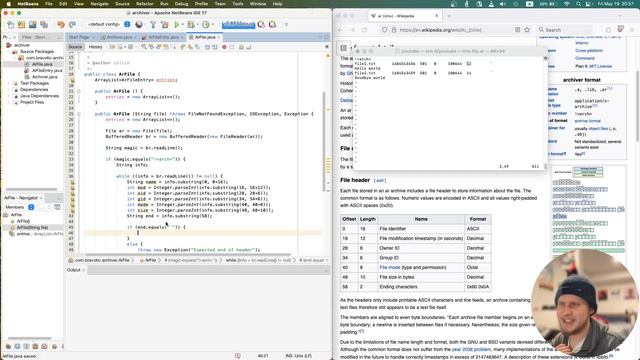This screenshot has height=360, width=640.
Task: Click year 2038 problem link
Action: click(471, 349)
